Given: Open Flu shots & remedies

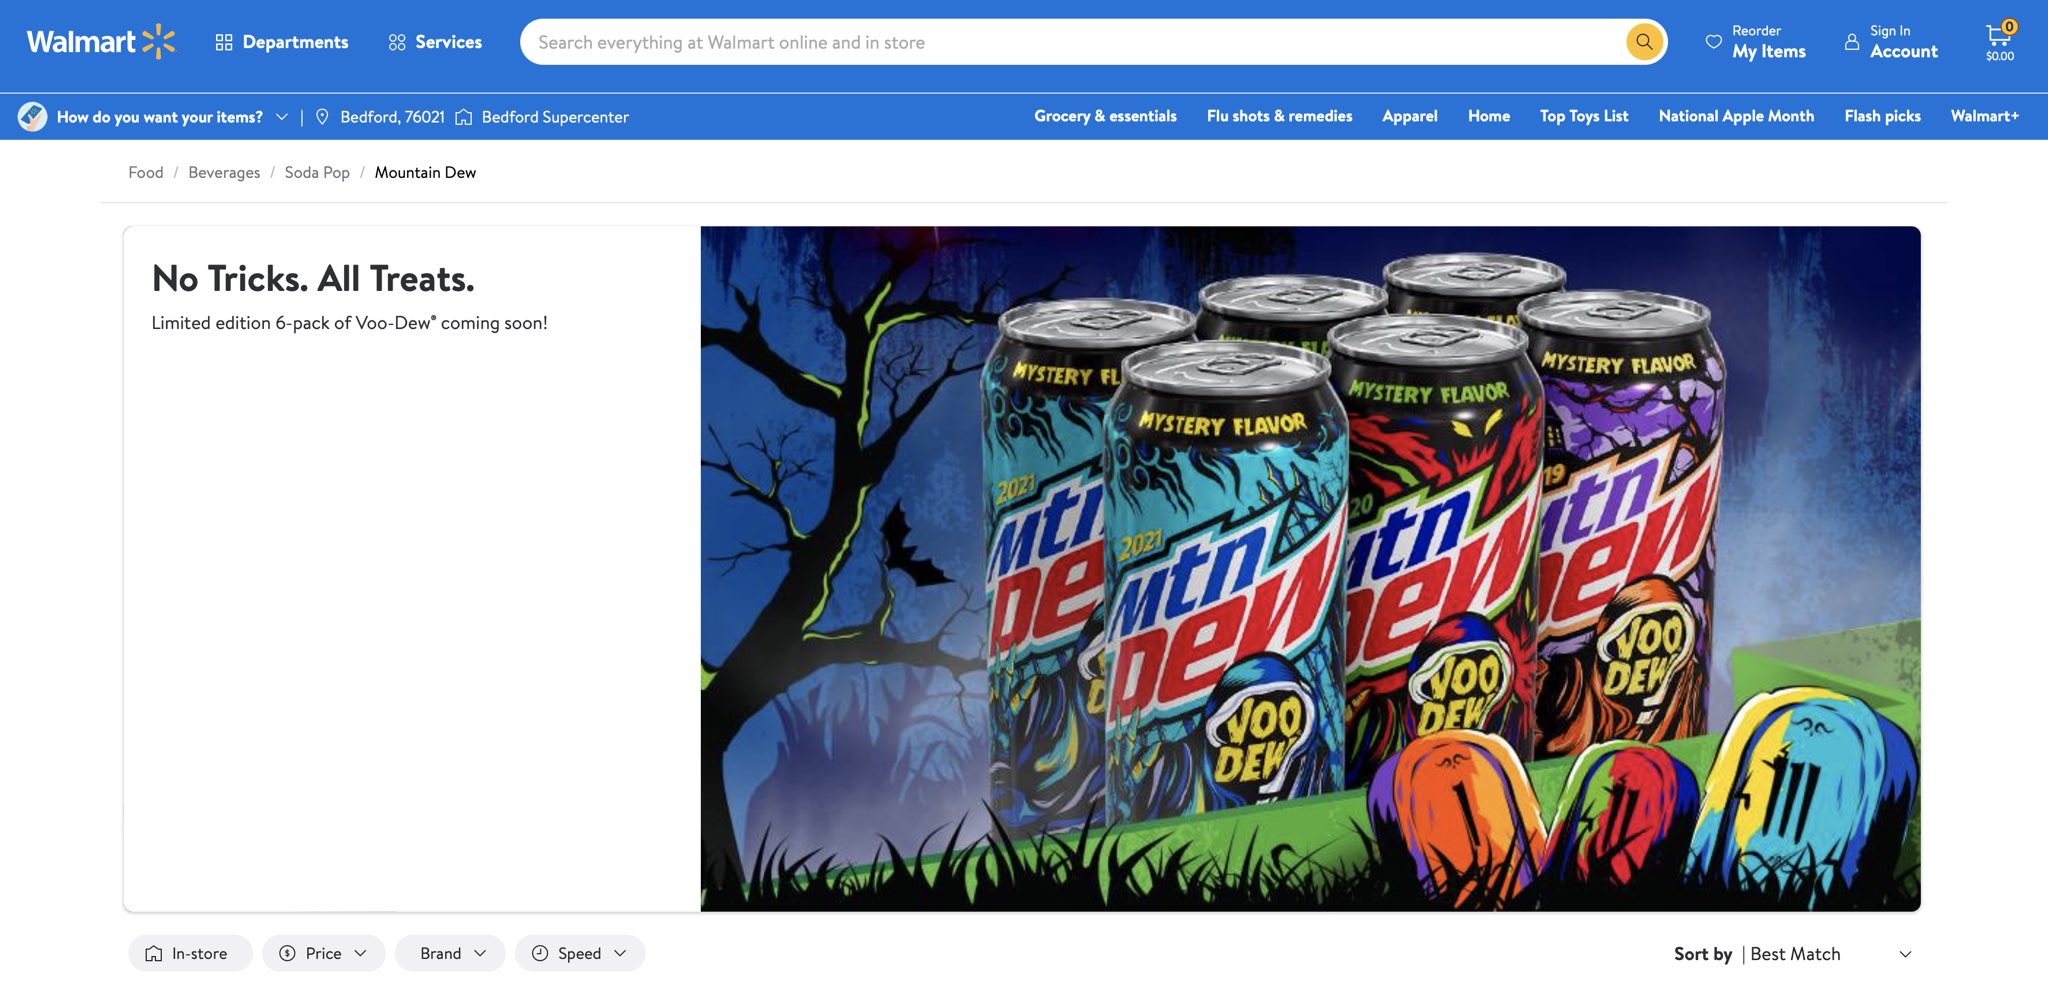Looking at the screenshot, I should tap(1279, 116).
